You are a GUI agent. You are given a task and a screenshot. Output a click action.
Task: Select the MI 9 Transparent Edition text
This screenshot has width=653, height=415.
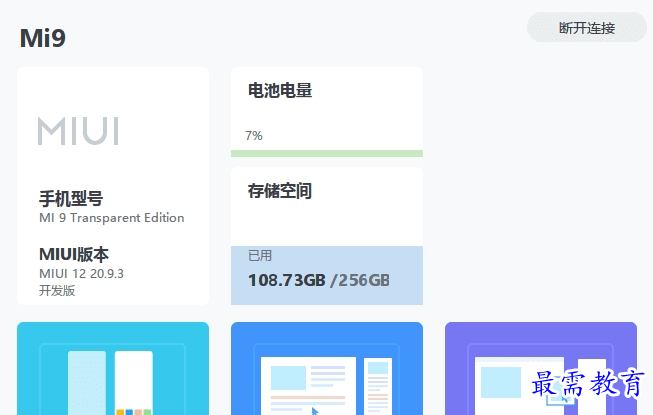pyautogui.click(x=112, y=218)
